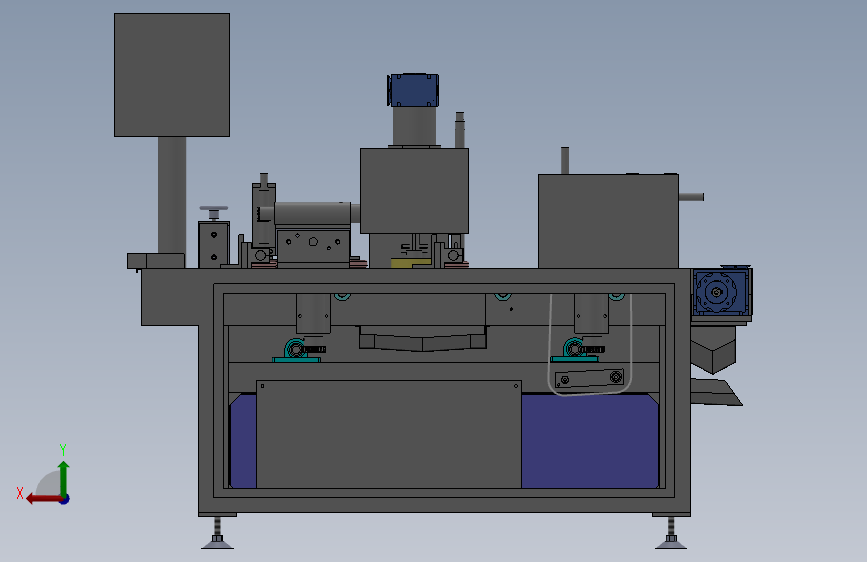The height and width of the screenshot is (562, 867).
Task: Select the blue motor on top of the machine
Action: pyautogui.click(x=413, y=90)
